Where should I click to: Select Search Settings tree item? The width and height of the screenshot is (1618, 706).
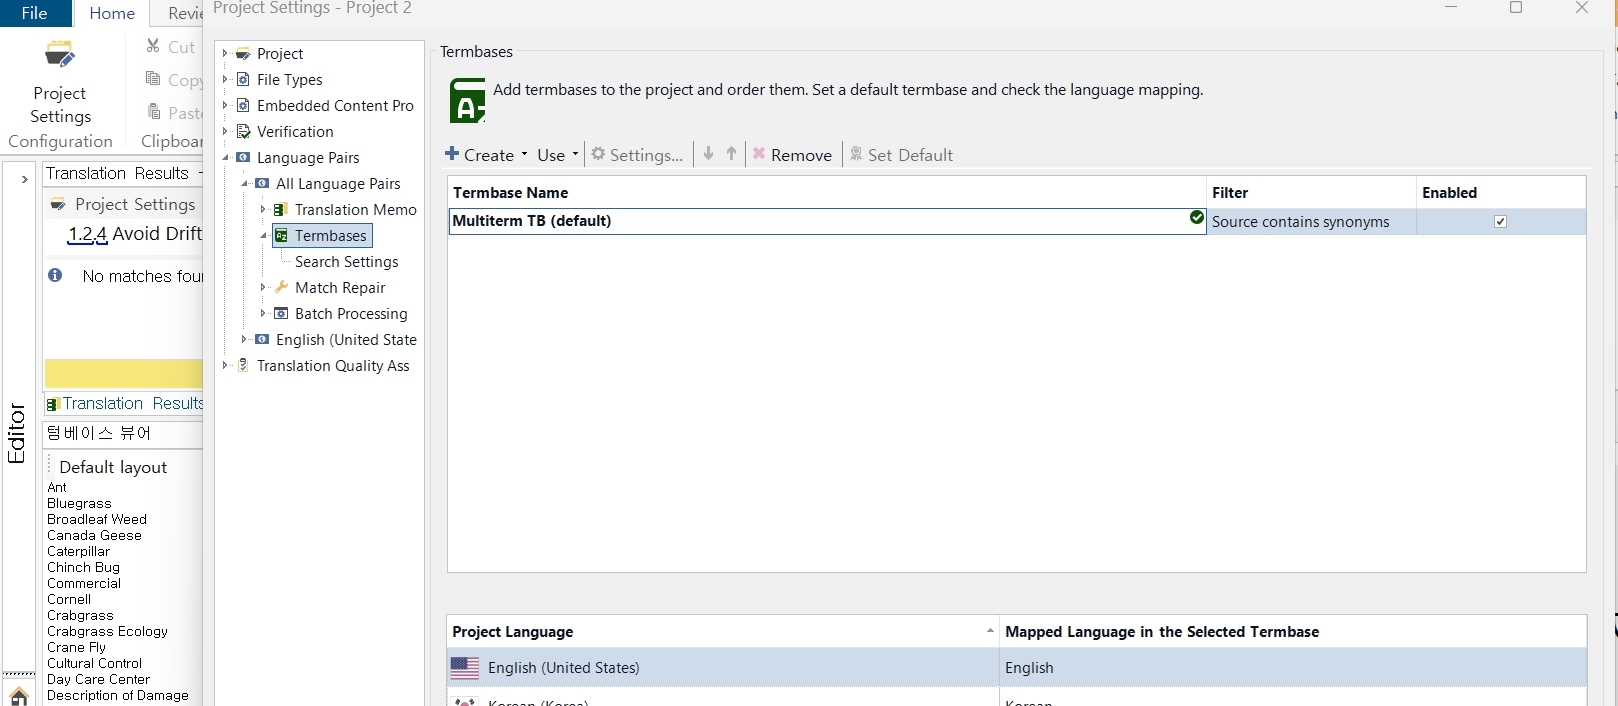[346, 262]
